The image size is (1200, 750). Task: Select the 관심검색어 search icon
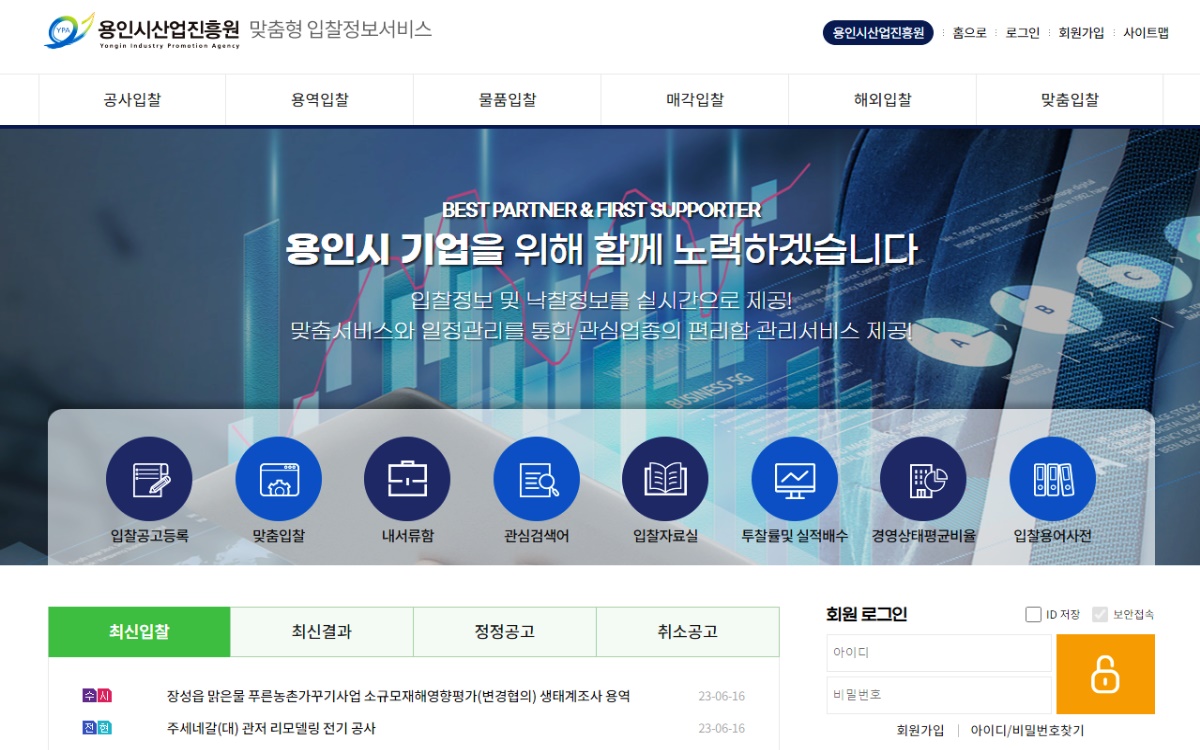point(536,480)
